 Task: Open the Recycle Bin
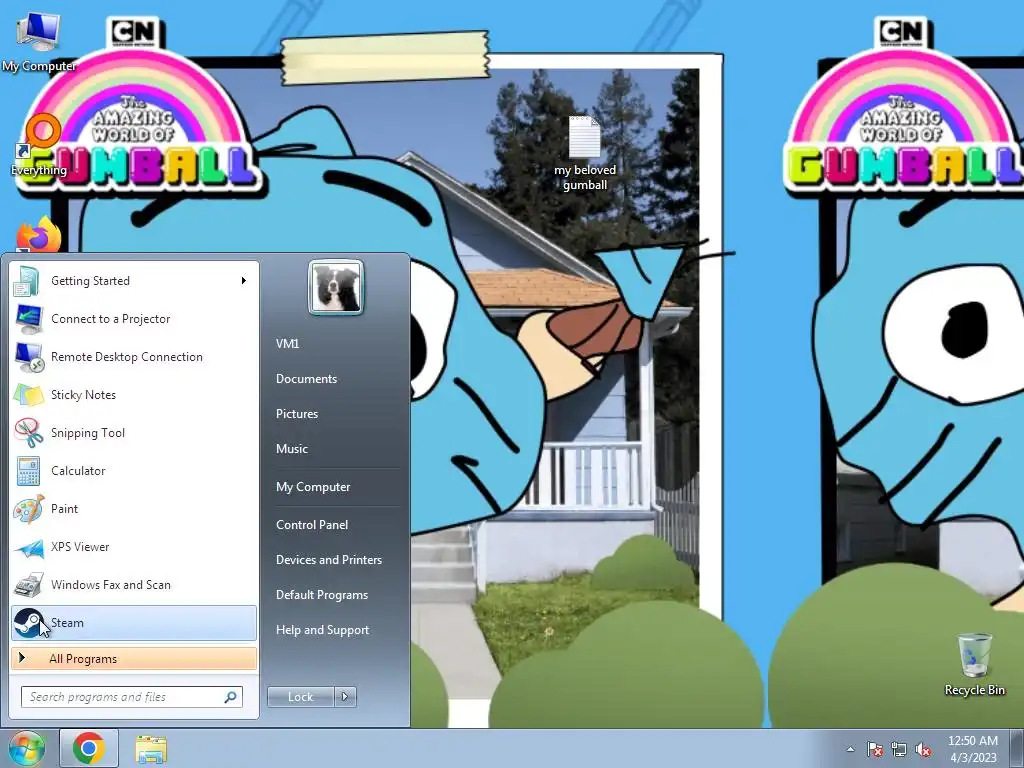pos(974,665)
